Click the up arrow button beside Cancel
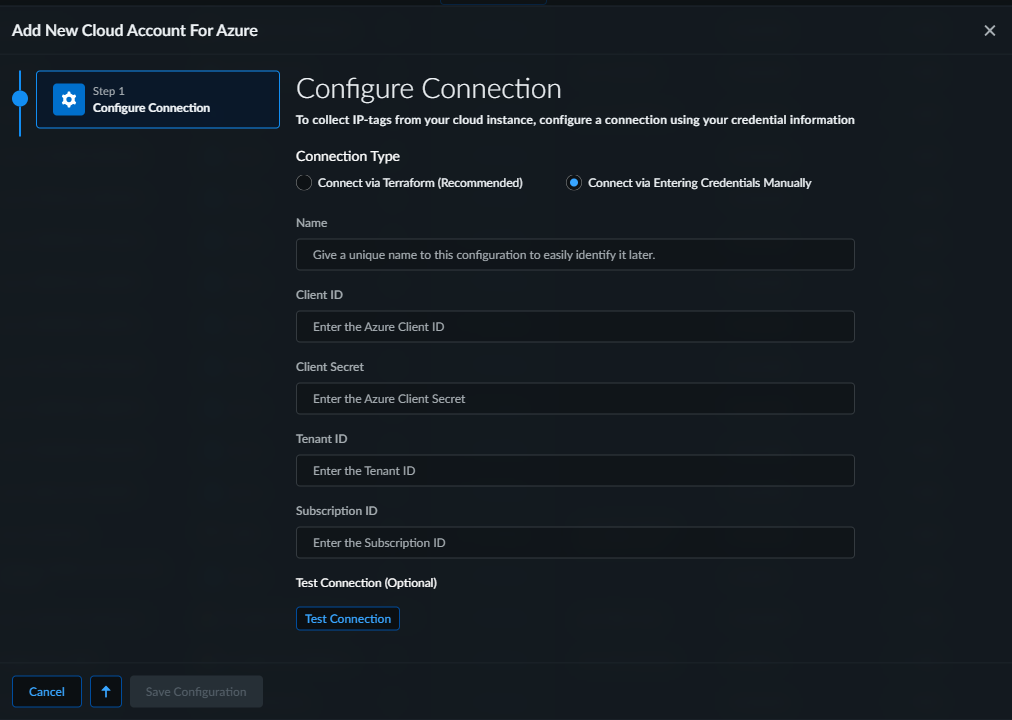The height and width of the screenshot is (720, 1012). point(106,692)
